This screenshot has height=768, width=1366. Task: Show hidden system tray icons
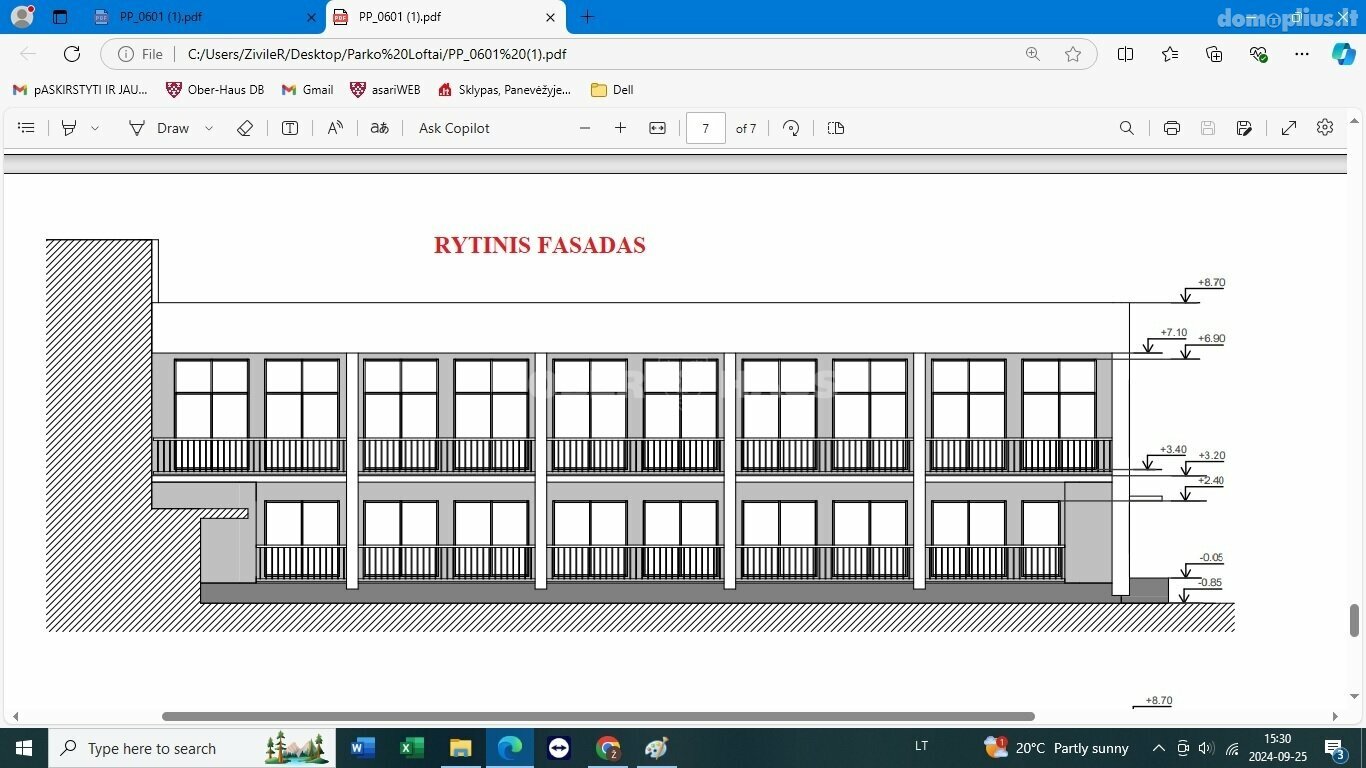click(1159, 748)
